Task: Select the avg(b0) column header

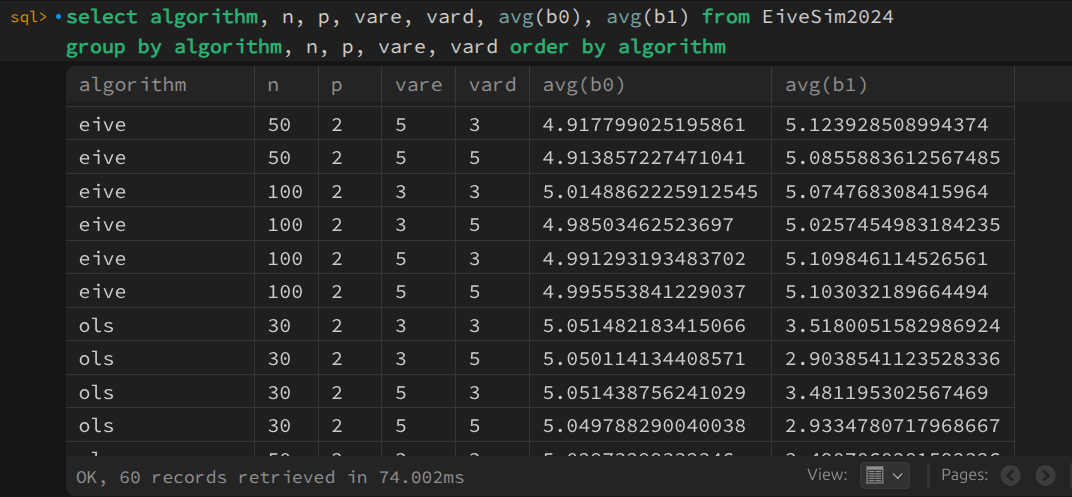Action: click(x=583, y=85)
